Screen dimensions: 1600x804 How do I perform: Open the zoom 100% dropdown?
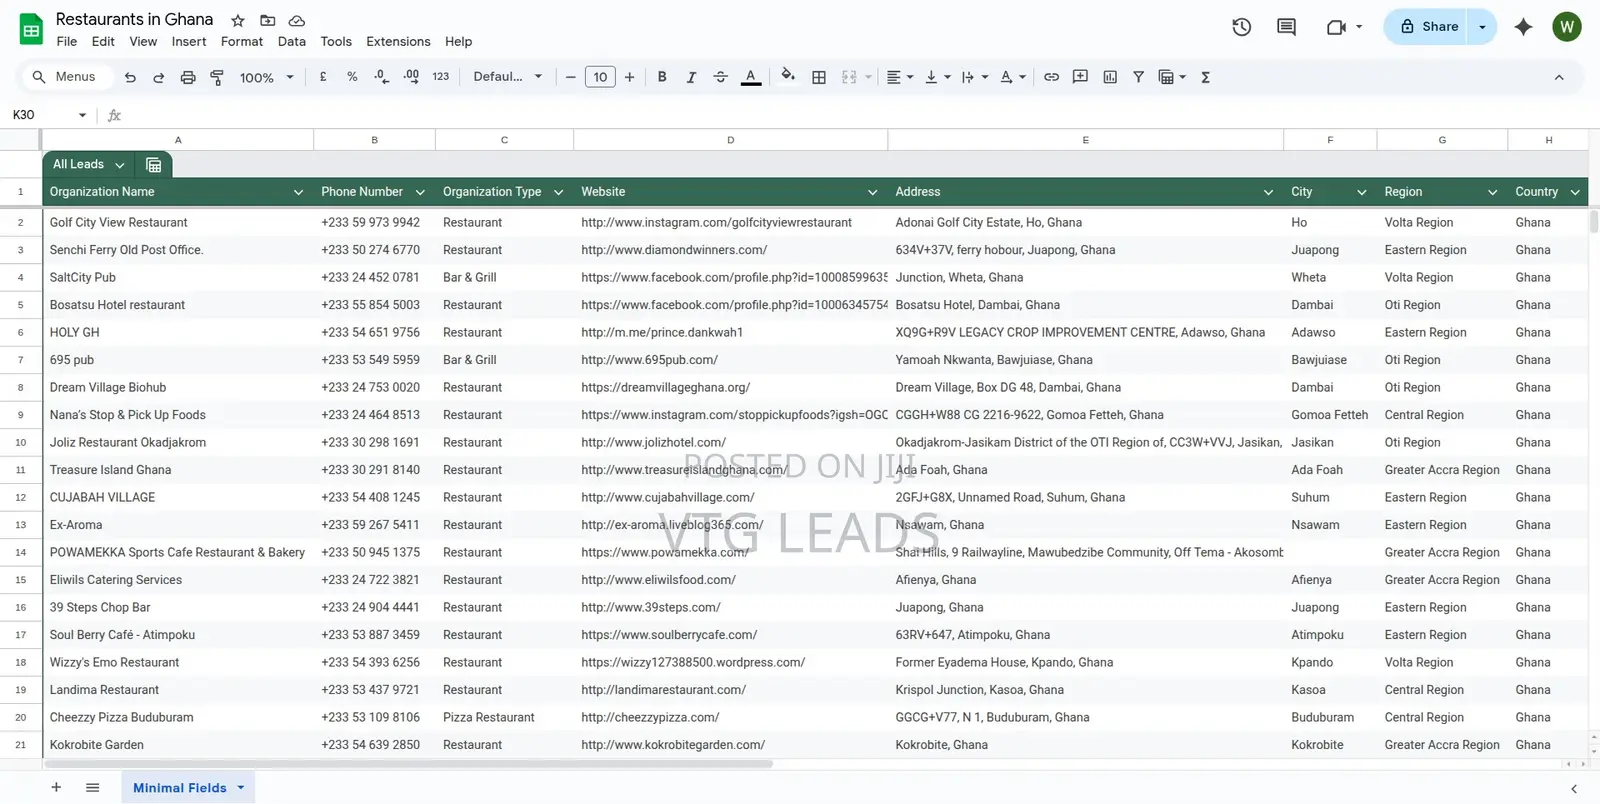(267, 77)
